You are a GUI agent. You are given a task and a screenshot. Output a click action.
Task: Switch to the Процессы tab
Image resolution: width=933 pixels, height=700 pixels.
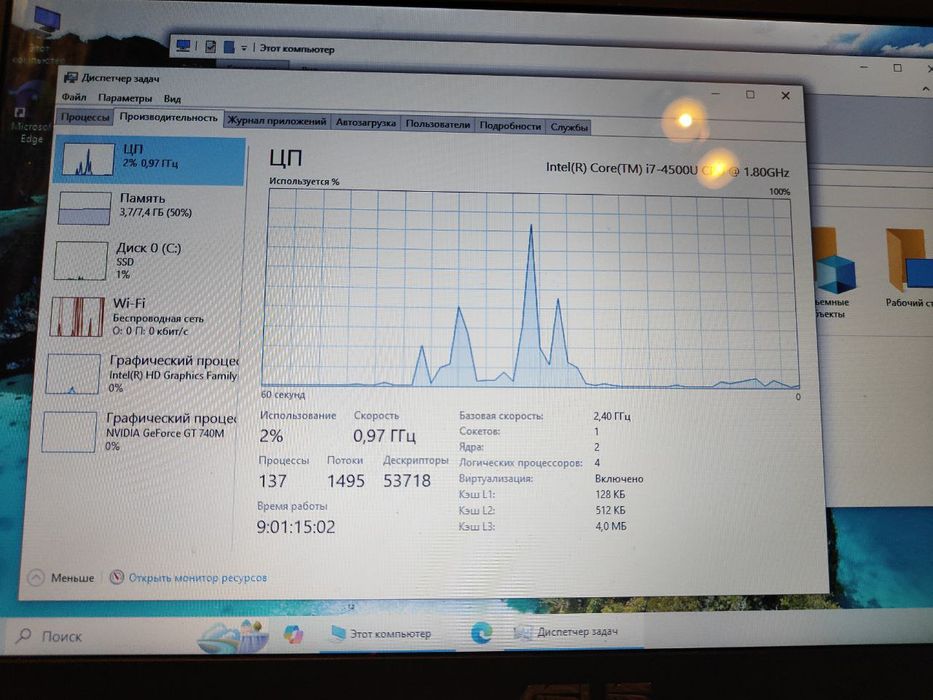point(84,117)
